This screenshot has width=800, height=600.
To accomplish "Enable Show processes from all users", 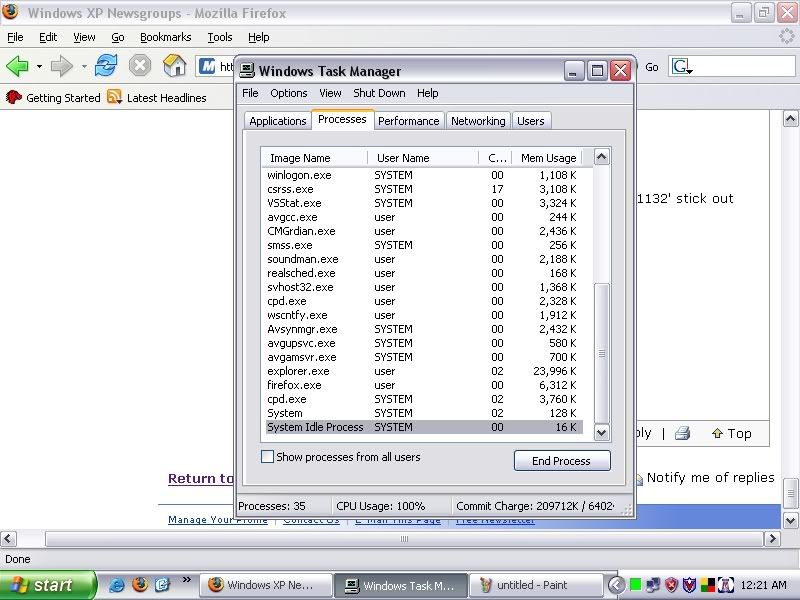I will point(267,457).
